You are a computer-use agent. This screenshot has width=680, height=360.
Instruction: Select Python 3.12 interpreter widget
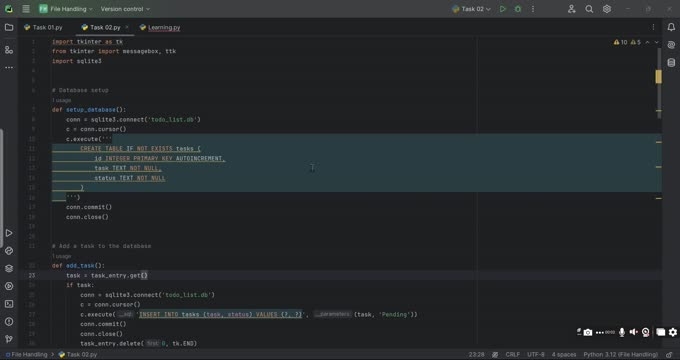coord(621,355)
